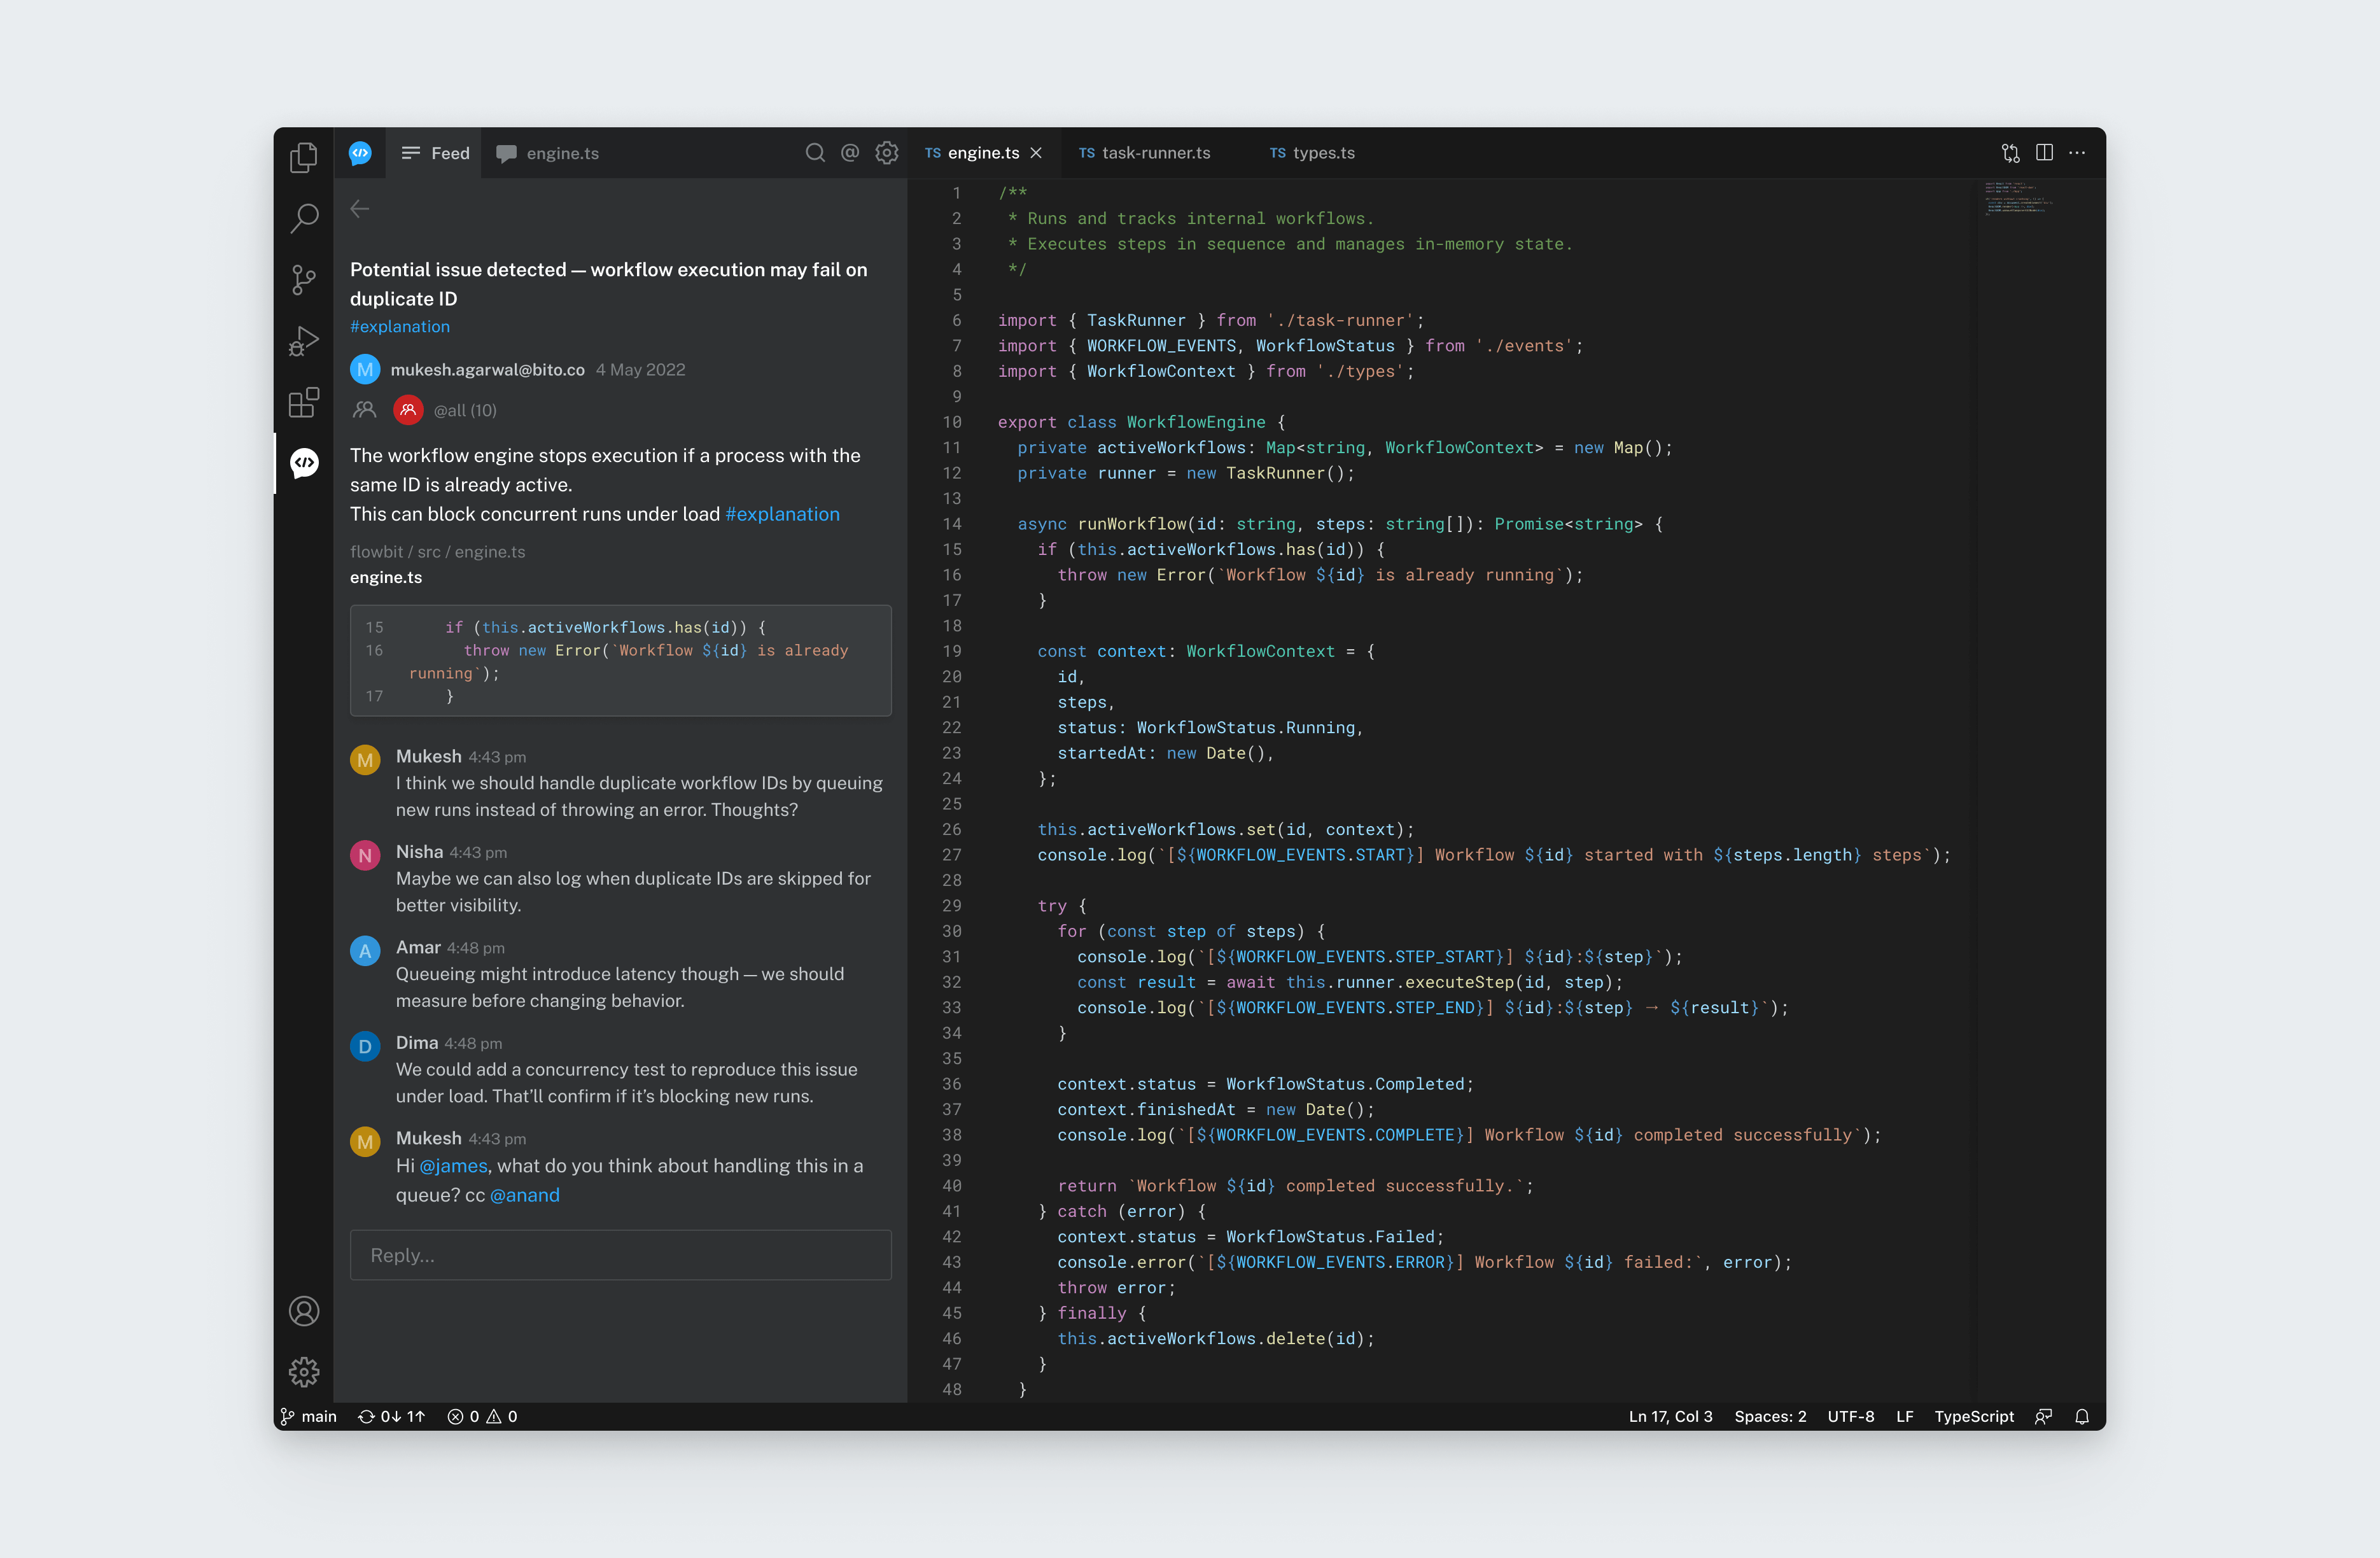Click the code snippet preview block
2380x1558 pixels.
tap(620, 660)
